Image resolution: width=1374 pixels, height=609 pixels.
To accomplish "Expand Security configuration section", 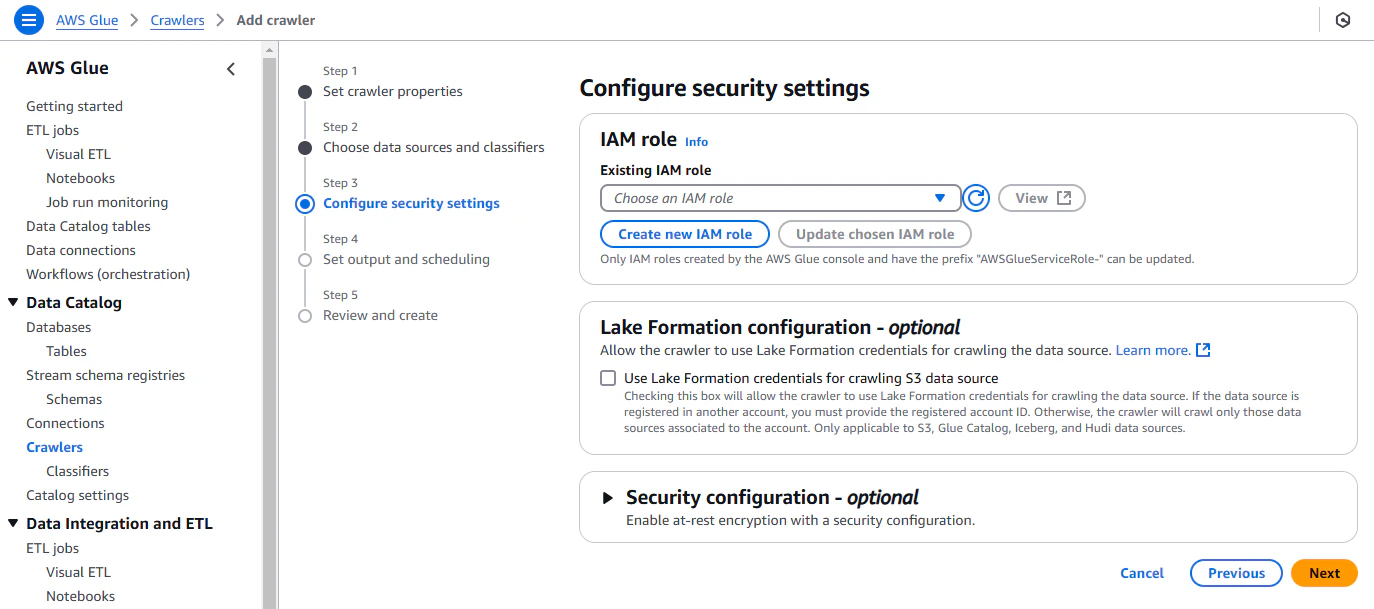I will [x=607, y=498].
